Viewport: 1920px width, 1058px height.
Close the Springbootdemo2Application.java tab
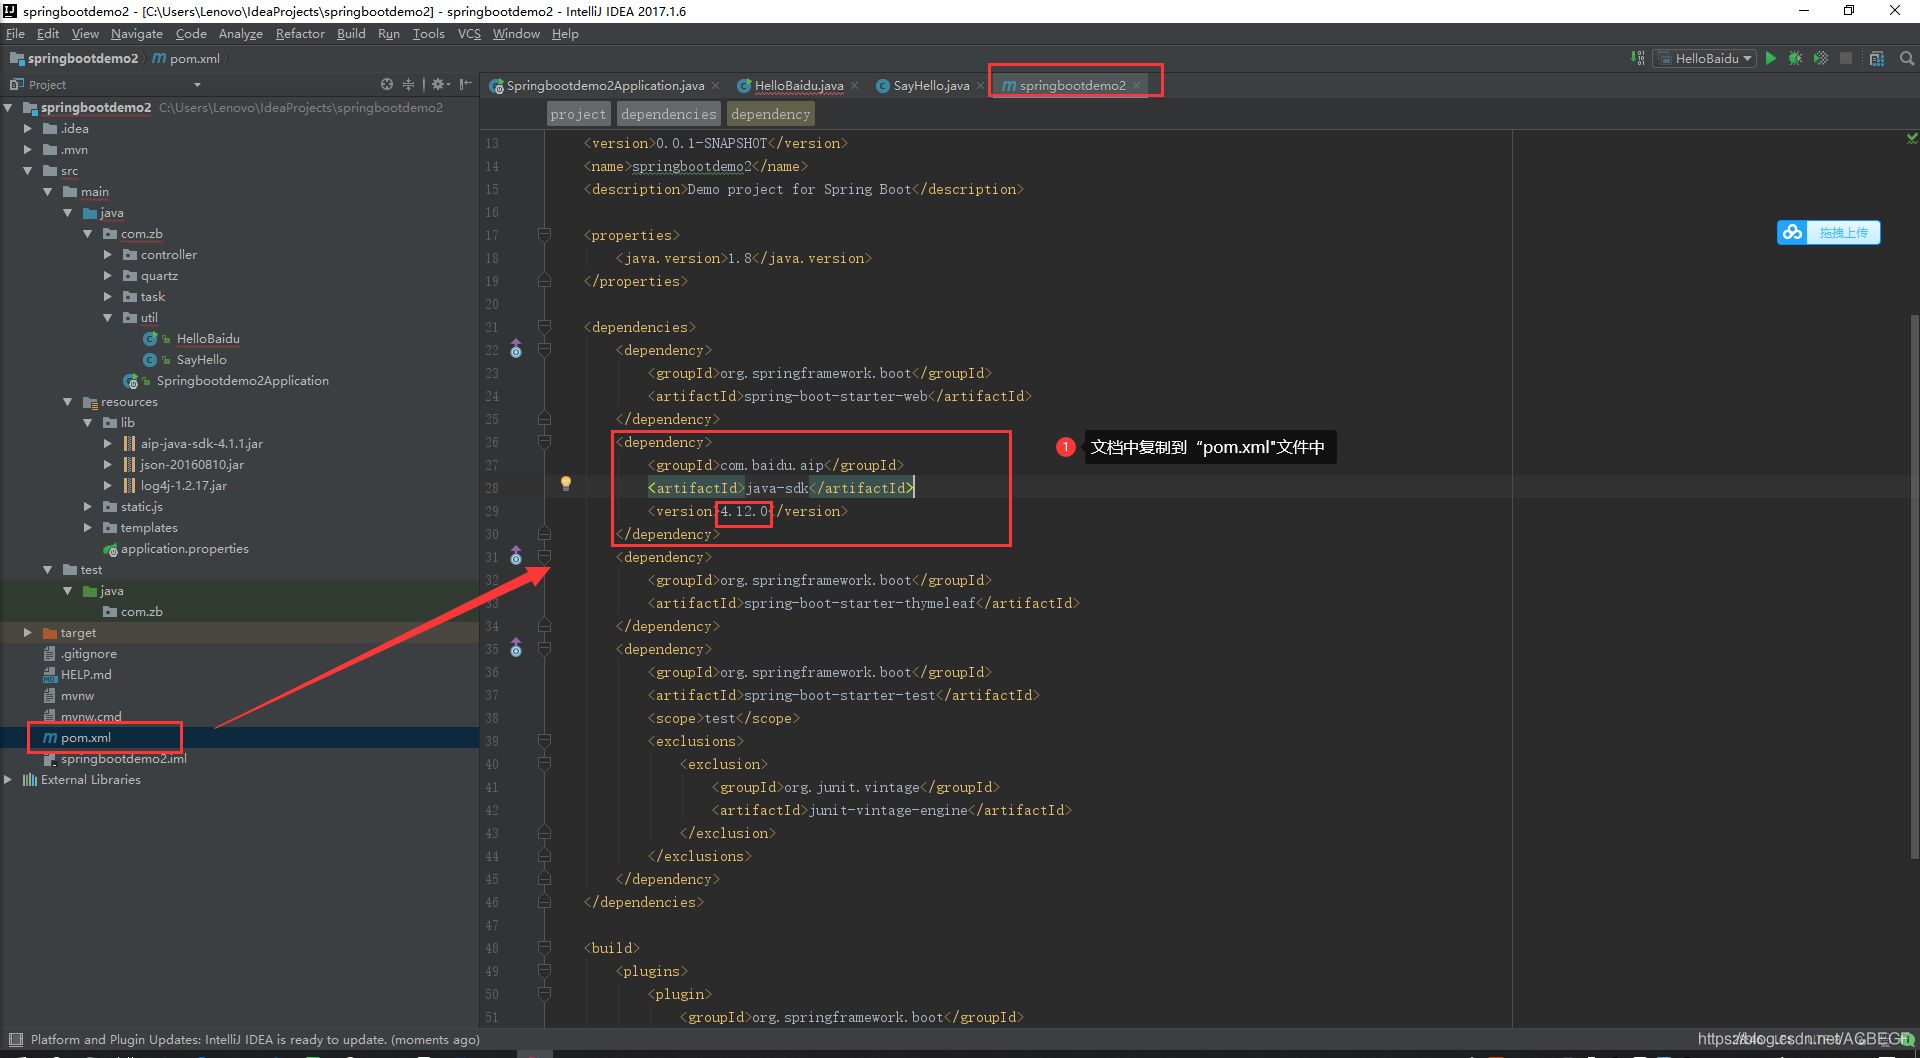point(715,86)
